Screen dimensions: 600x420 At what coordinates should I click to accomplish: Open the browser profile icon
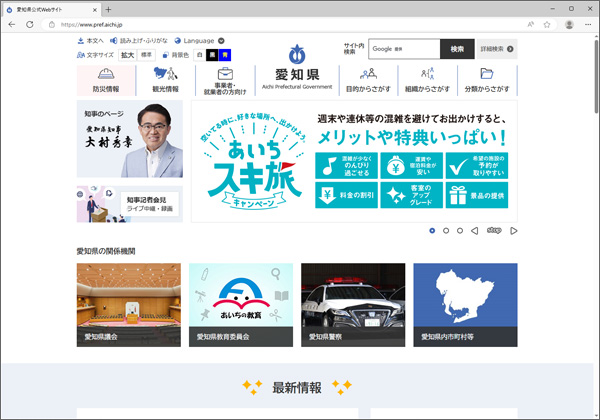(569, 24)
